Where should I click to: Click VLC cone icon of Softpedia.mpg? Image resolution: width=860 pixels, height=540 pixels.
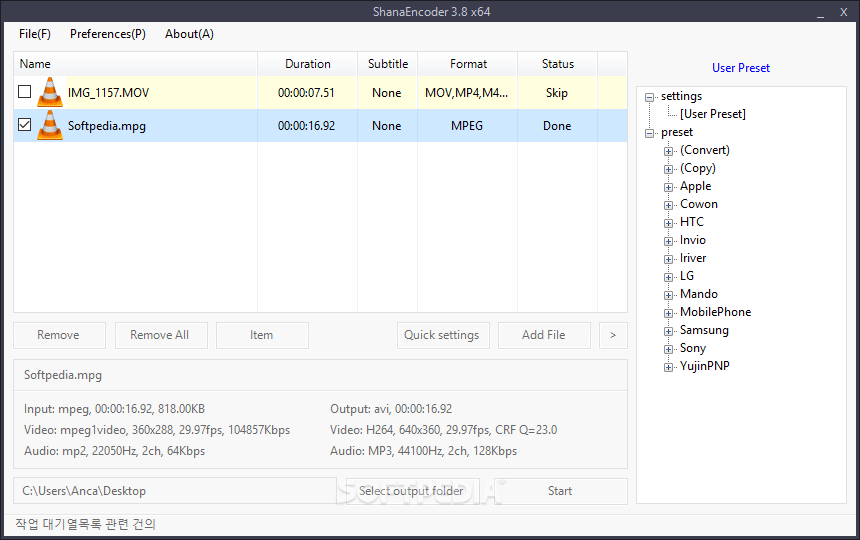click(50, 125)
